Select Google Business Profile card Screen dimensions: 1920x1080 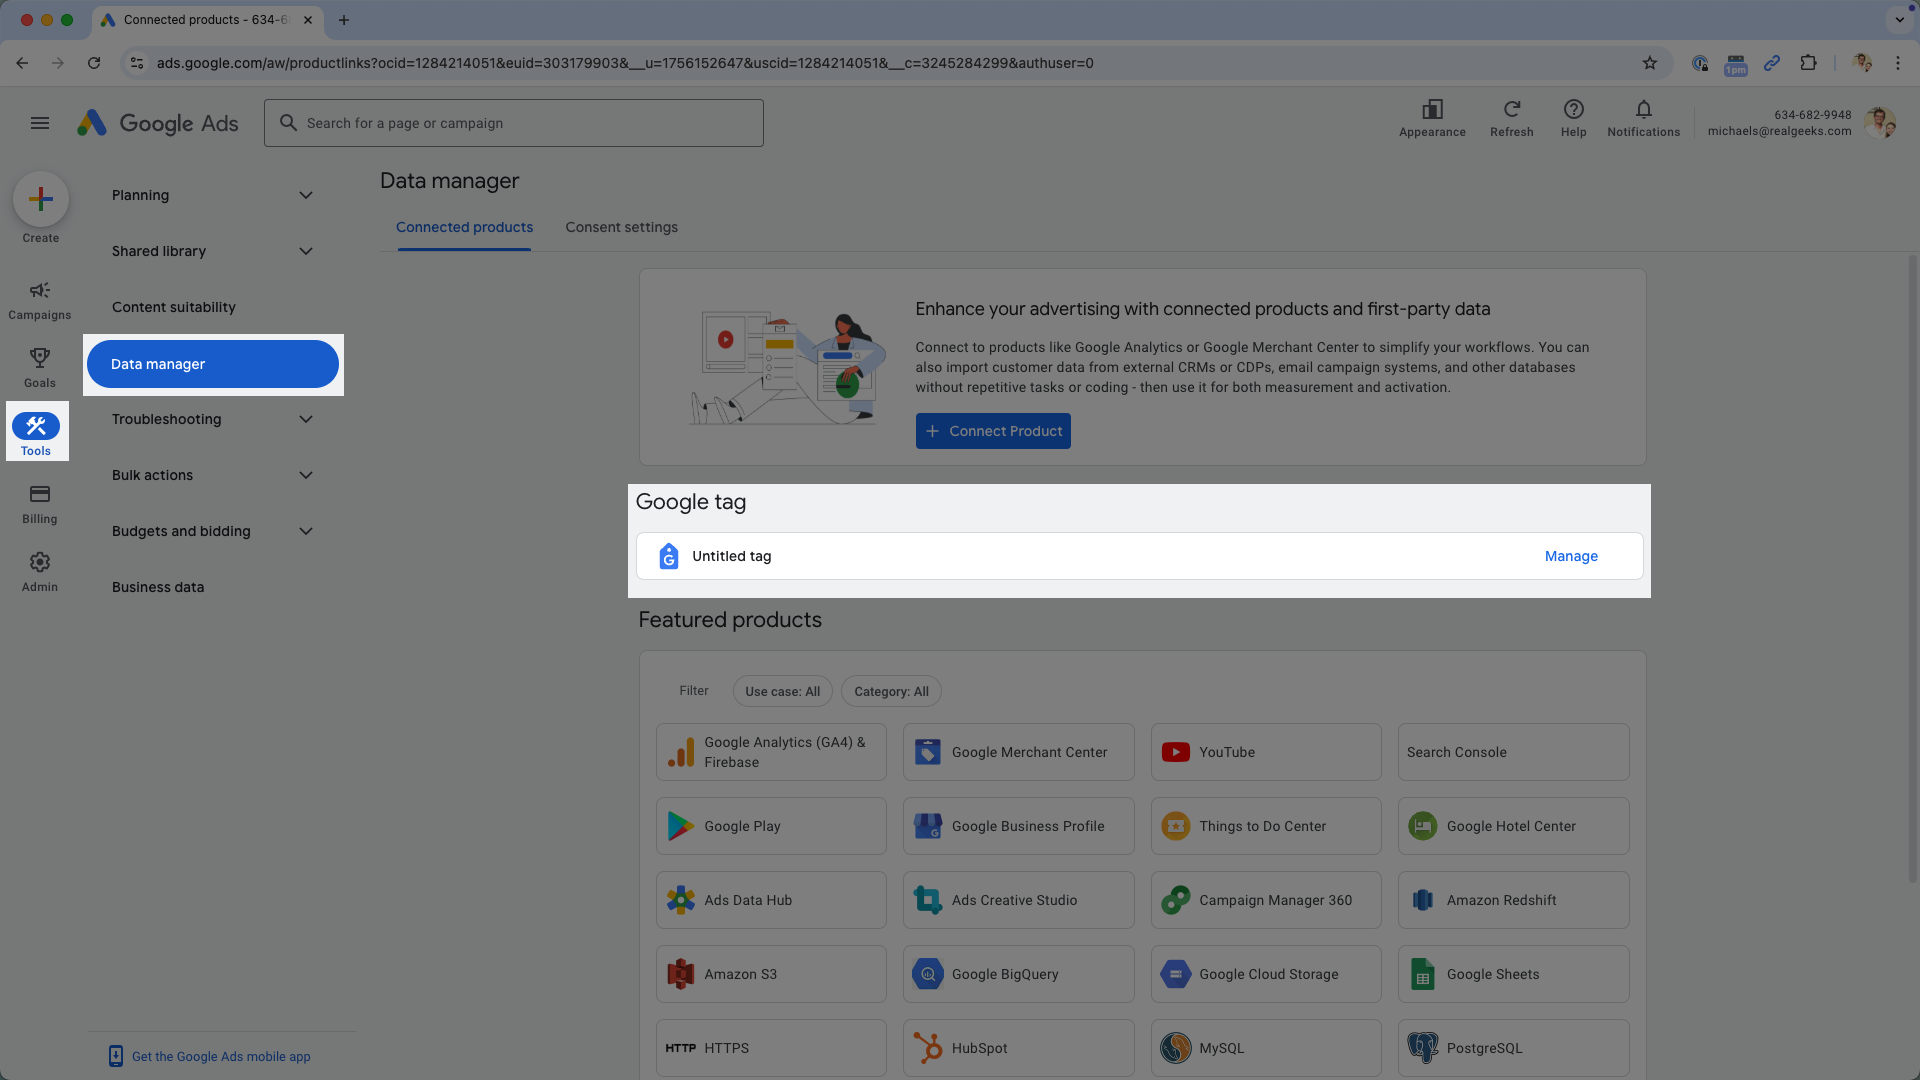[1018, 826]
